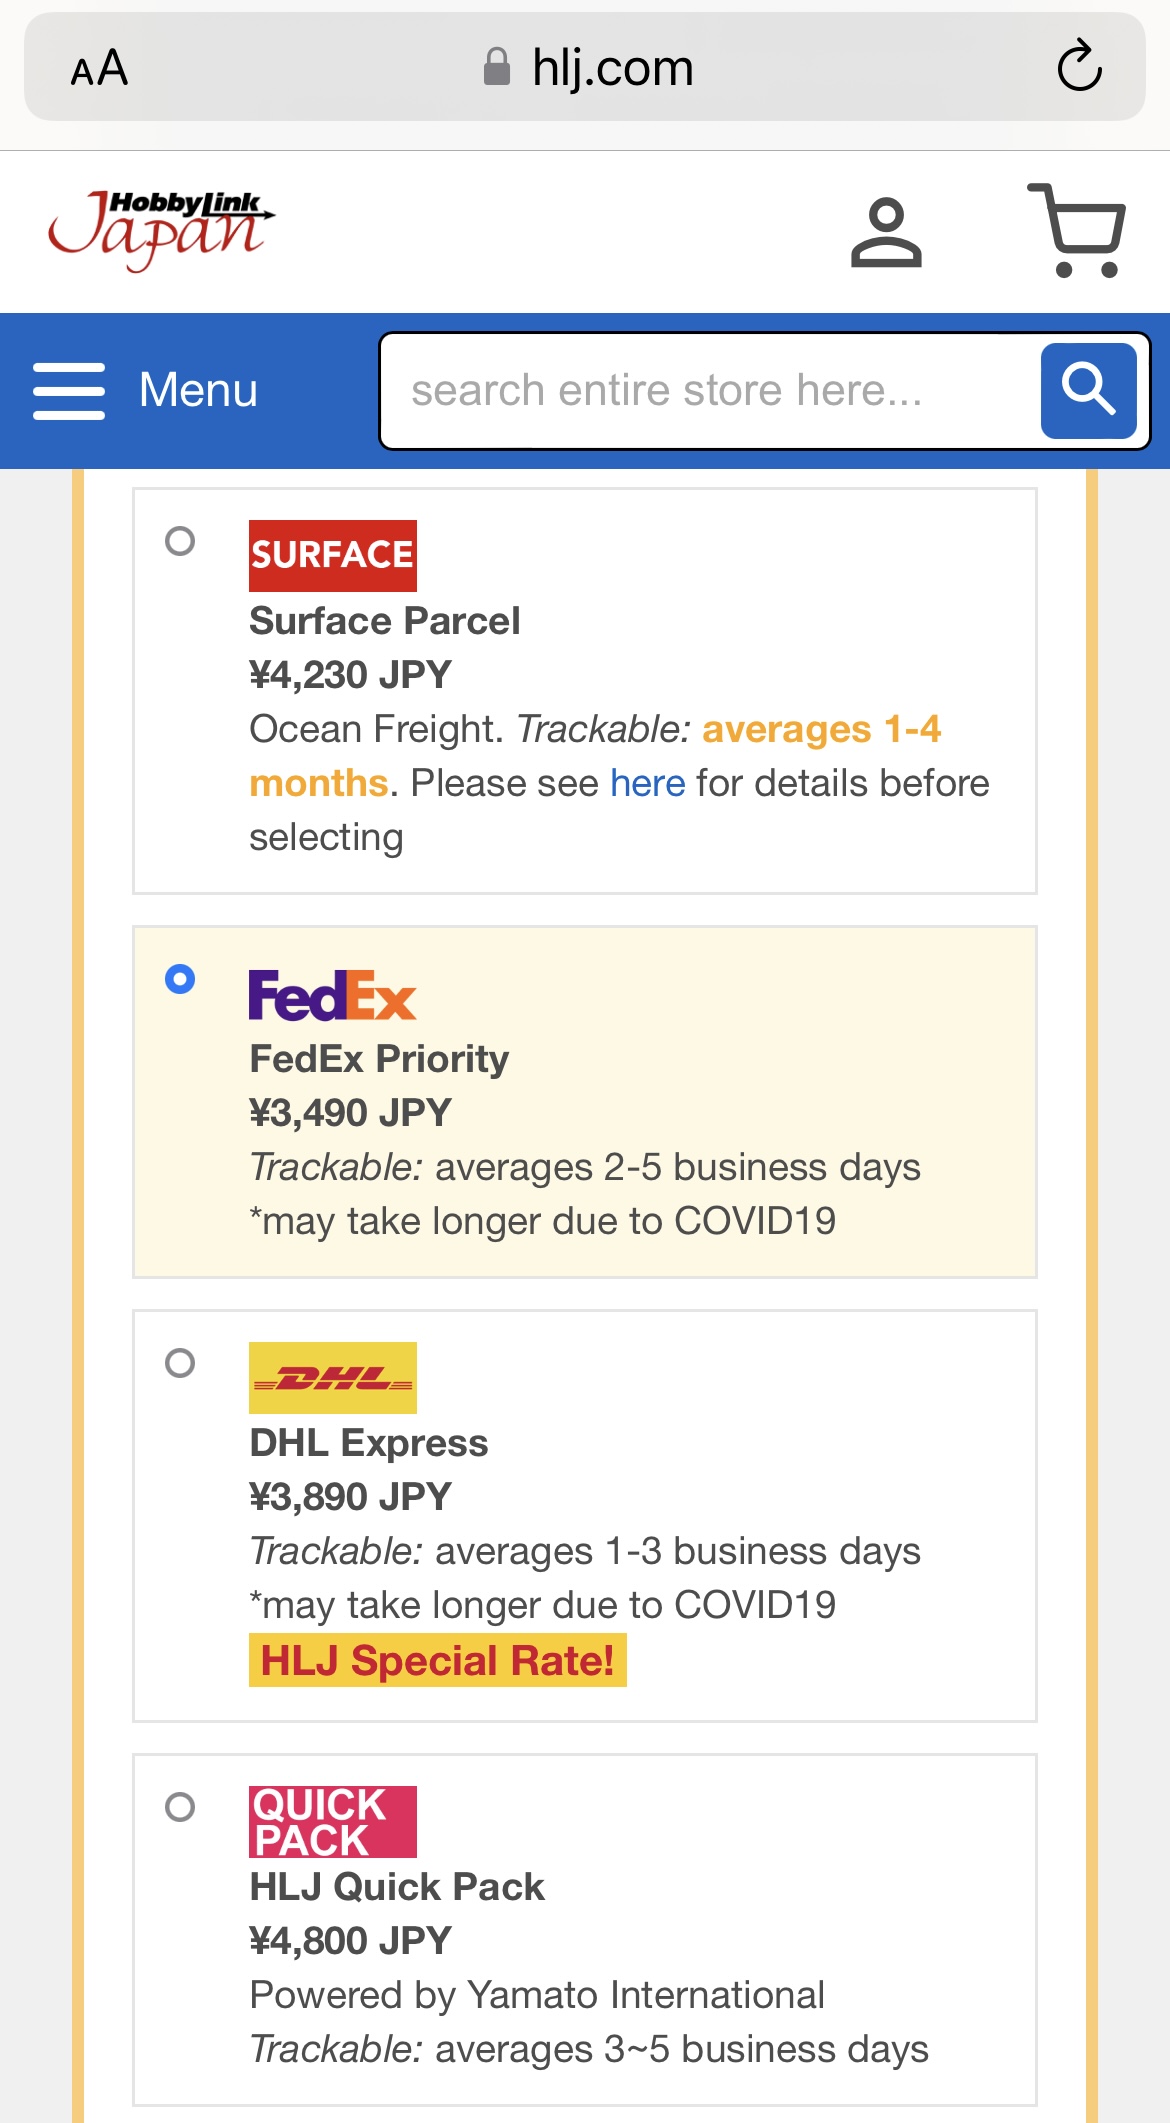
Task: Tap the FedEx logo
Action: [332, 995]
